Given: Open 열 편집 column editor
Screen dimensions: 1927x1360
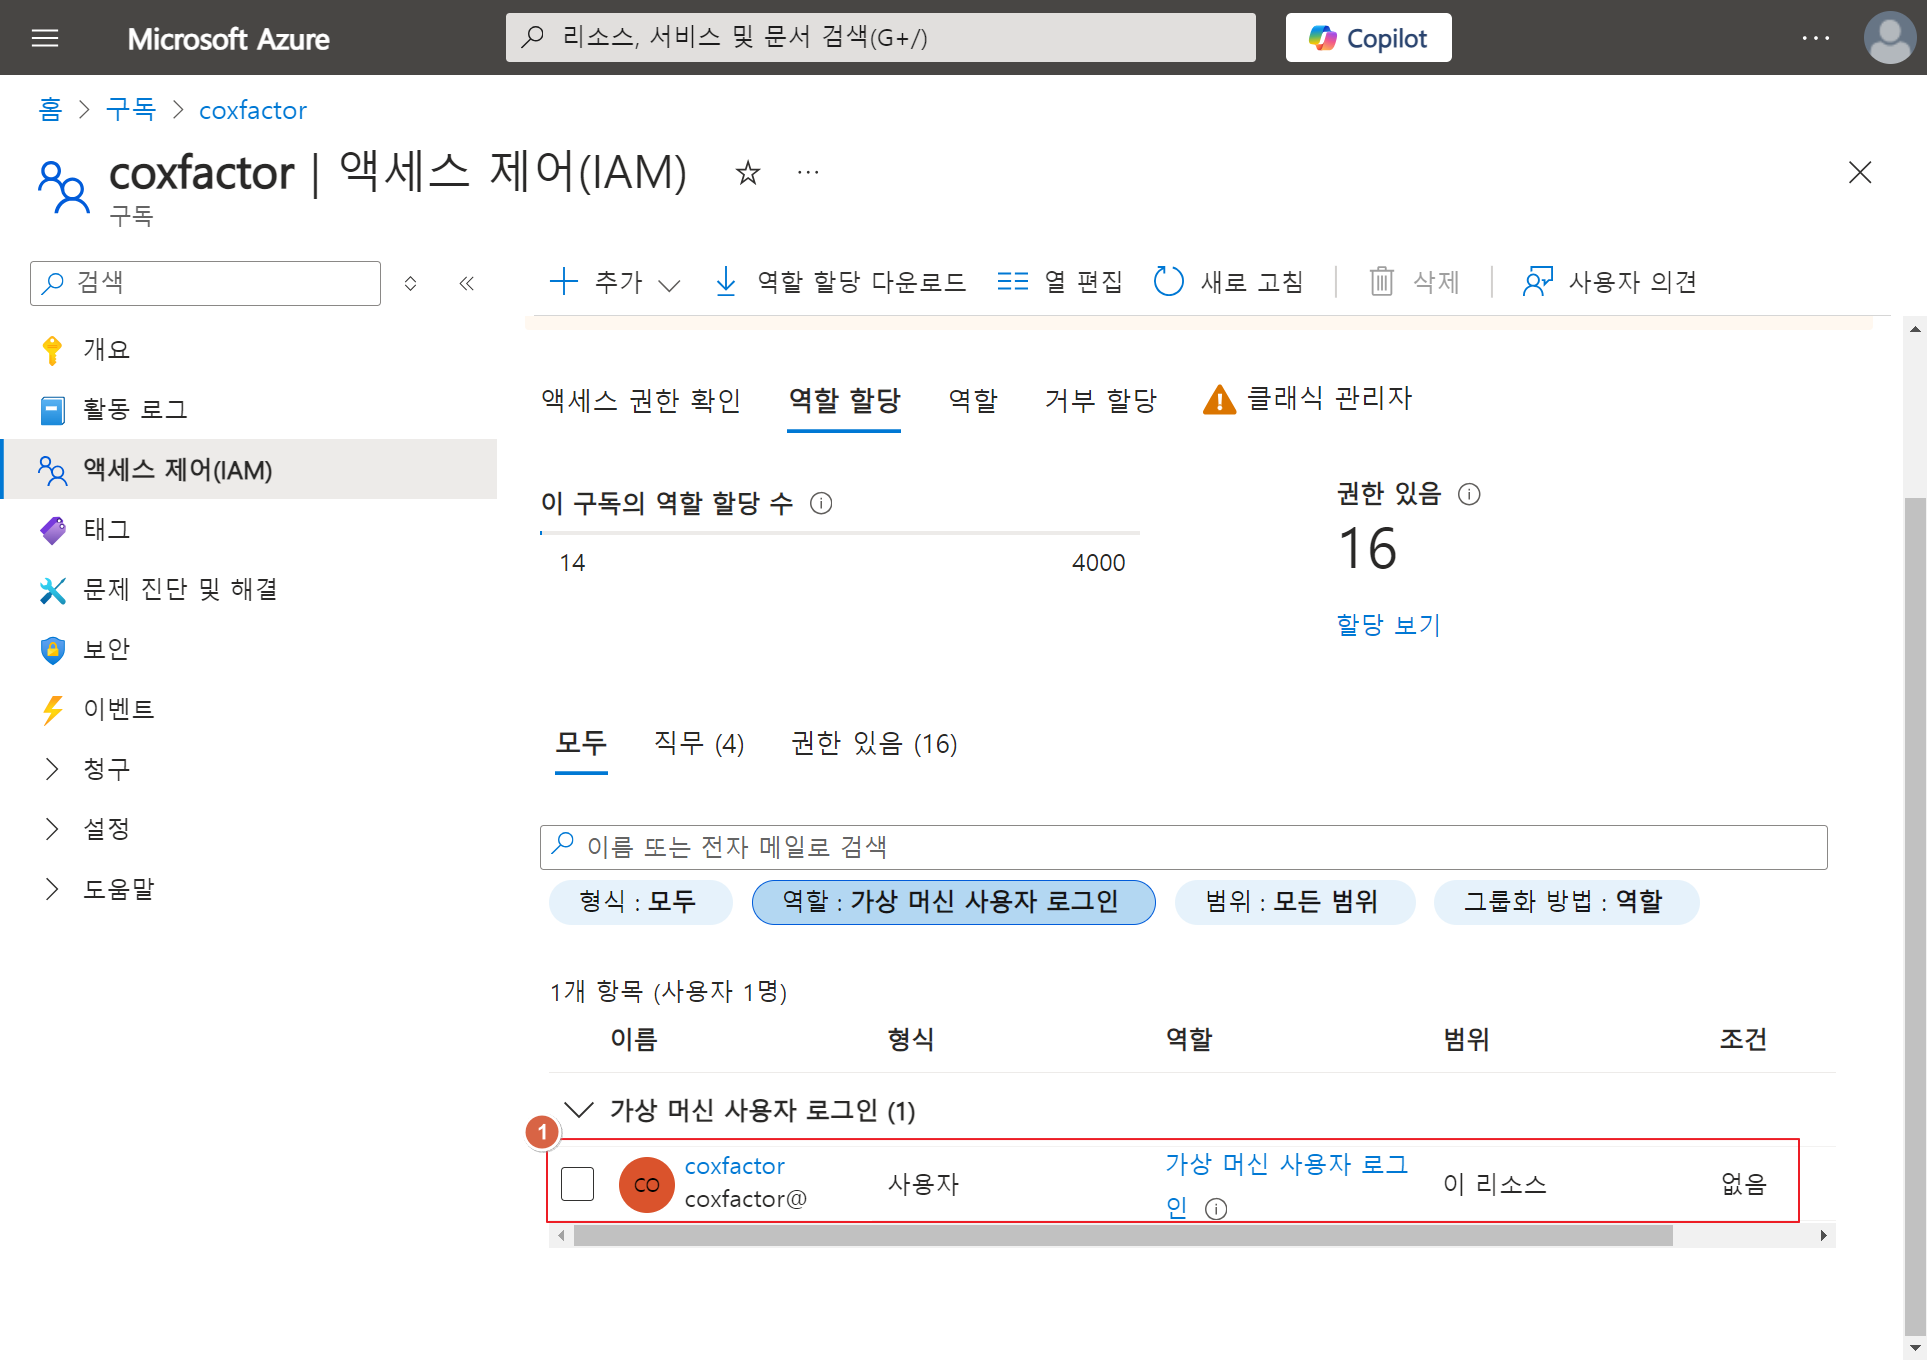Looking at the screenshot, I should (1060, 282).
